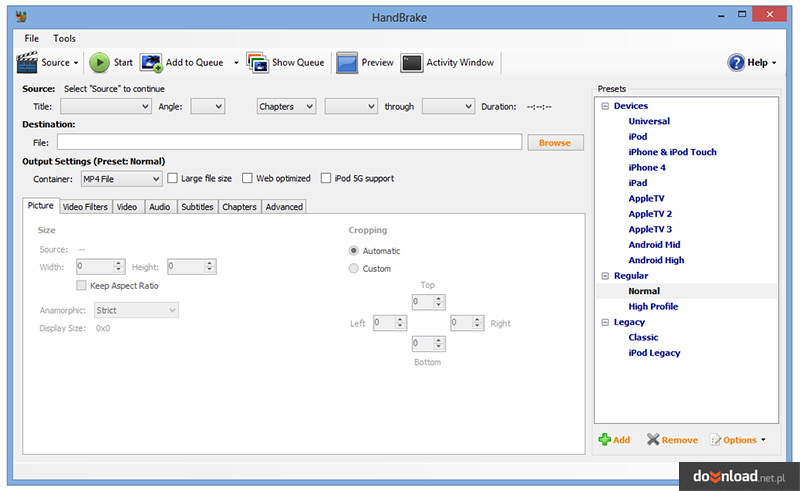
Task: Open the Chapters mode dropdown
Action: (x=286, y=106)
